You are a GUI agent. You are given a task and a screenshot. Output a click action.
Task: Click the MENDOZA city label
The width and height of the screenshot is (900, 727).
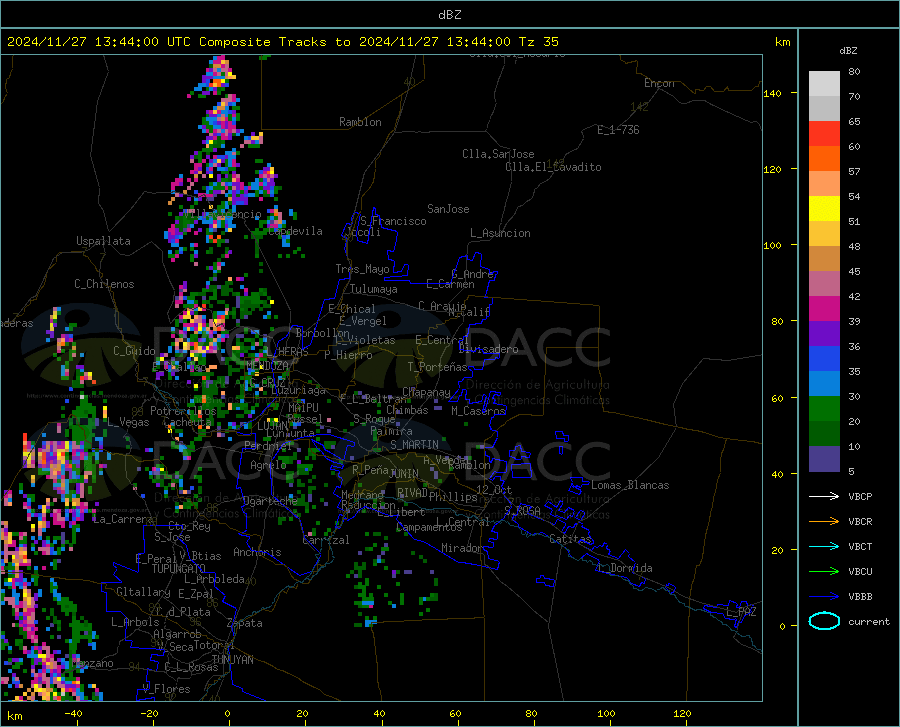click(x=267, y=366)
